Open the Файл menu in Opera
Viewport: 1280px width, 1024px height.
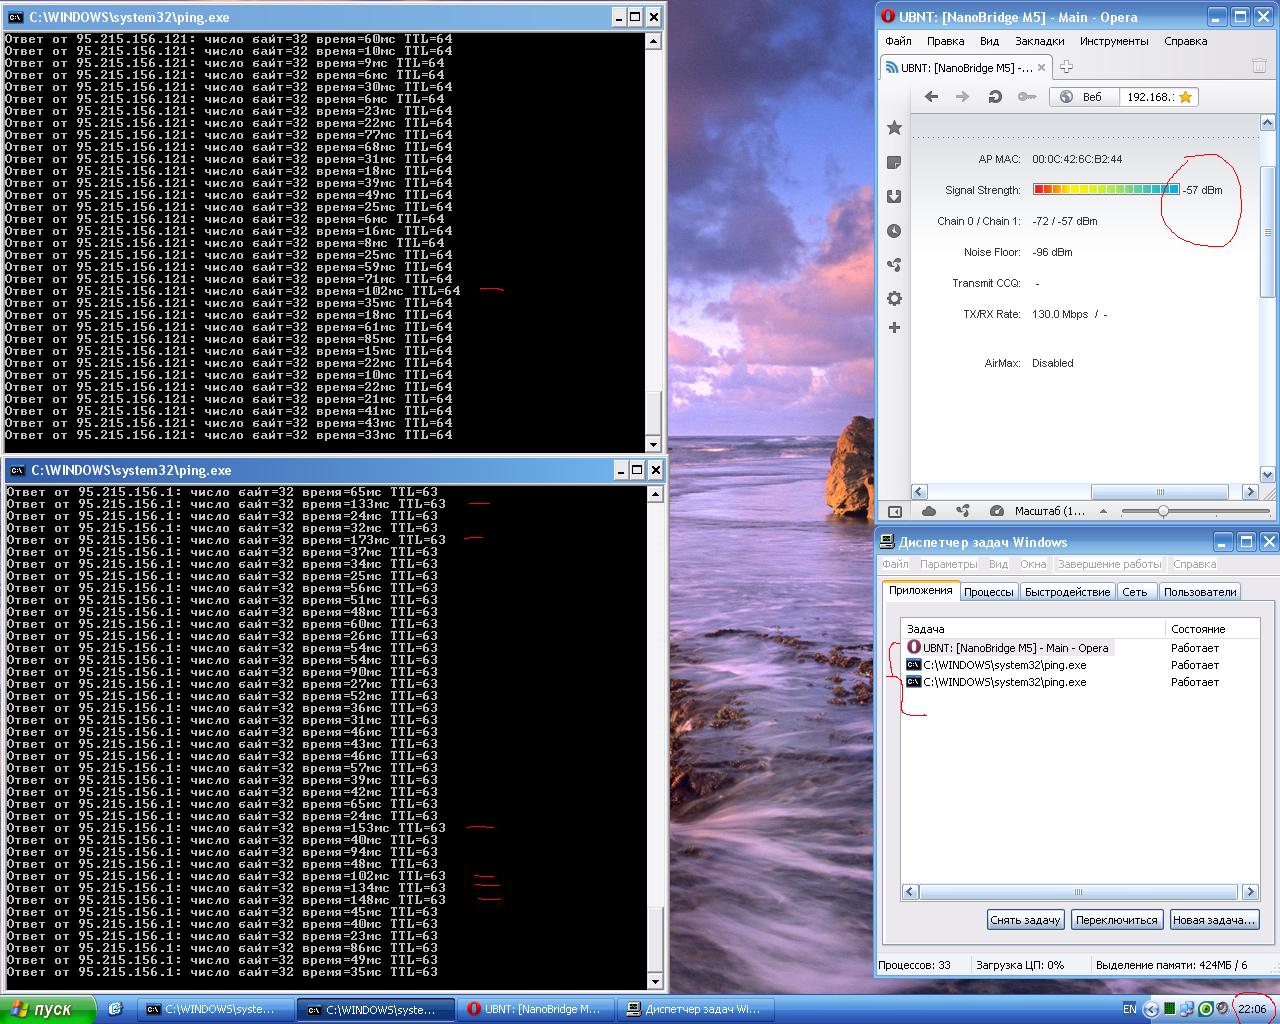point(898,41)
